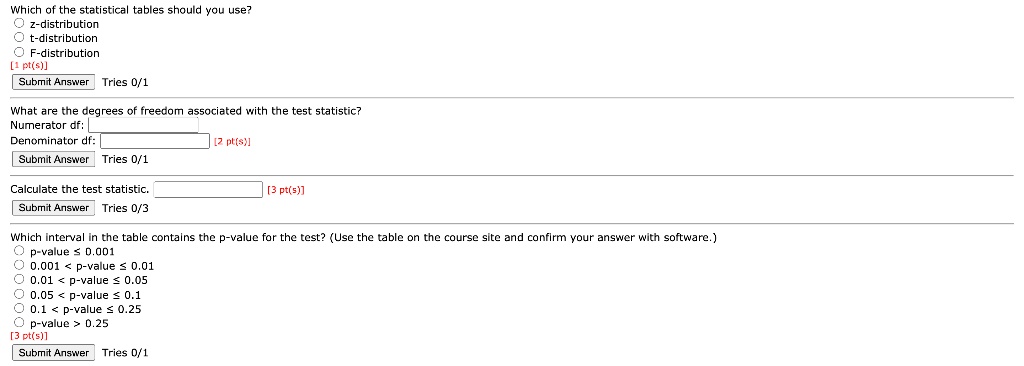The width and height of the screenshot is (1024, 366).
Task: Submit the p-value interval answer
Action: tap(54, 353)
